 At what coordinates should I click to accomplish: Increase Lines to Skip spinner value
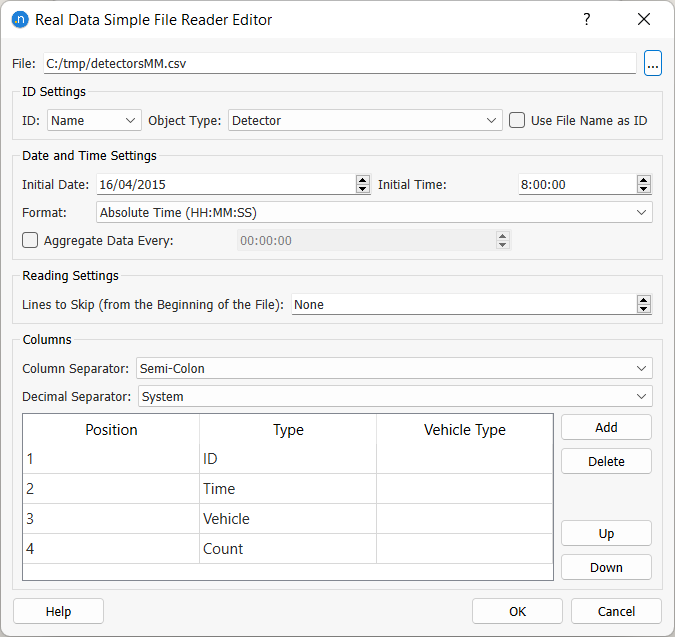[643, 300]
